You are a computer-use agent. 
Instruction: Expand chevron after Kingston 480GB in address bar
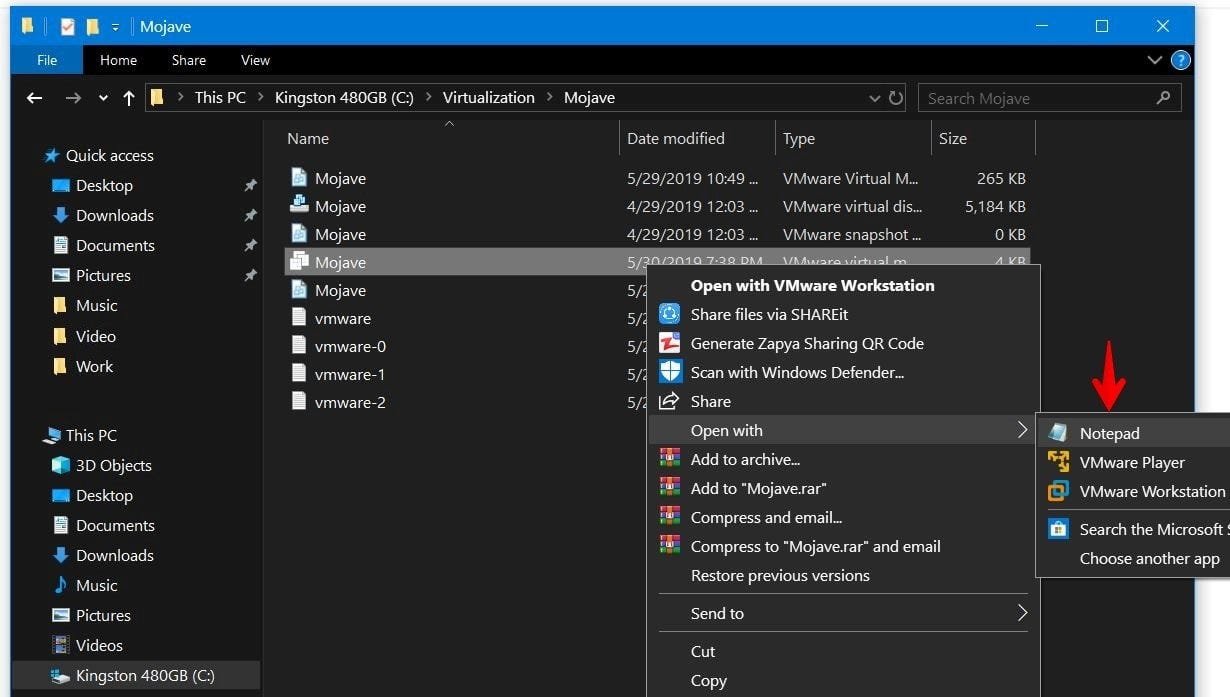(x=428, y=98)
